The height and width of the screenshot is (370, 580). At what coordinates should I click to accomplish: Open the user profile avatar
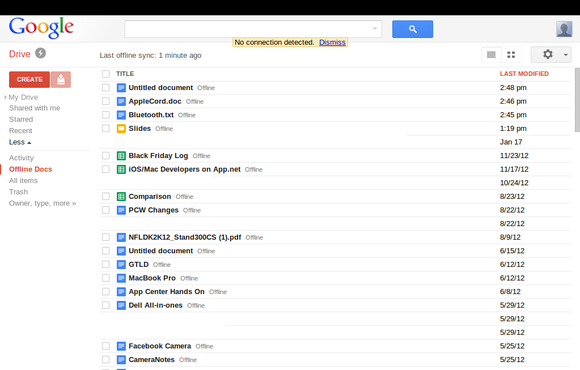564,29
